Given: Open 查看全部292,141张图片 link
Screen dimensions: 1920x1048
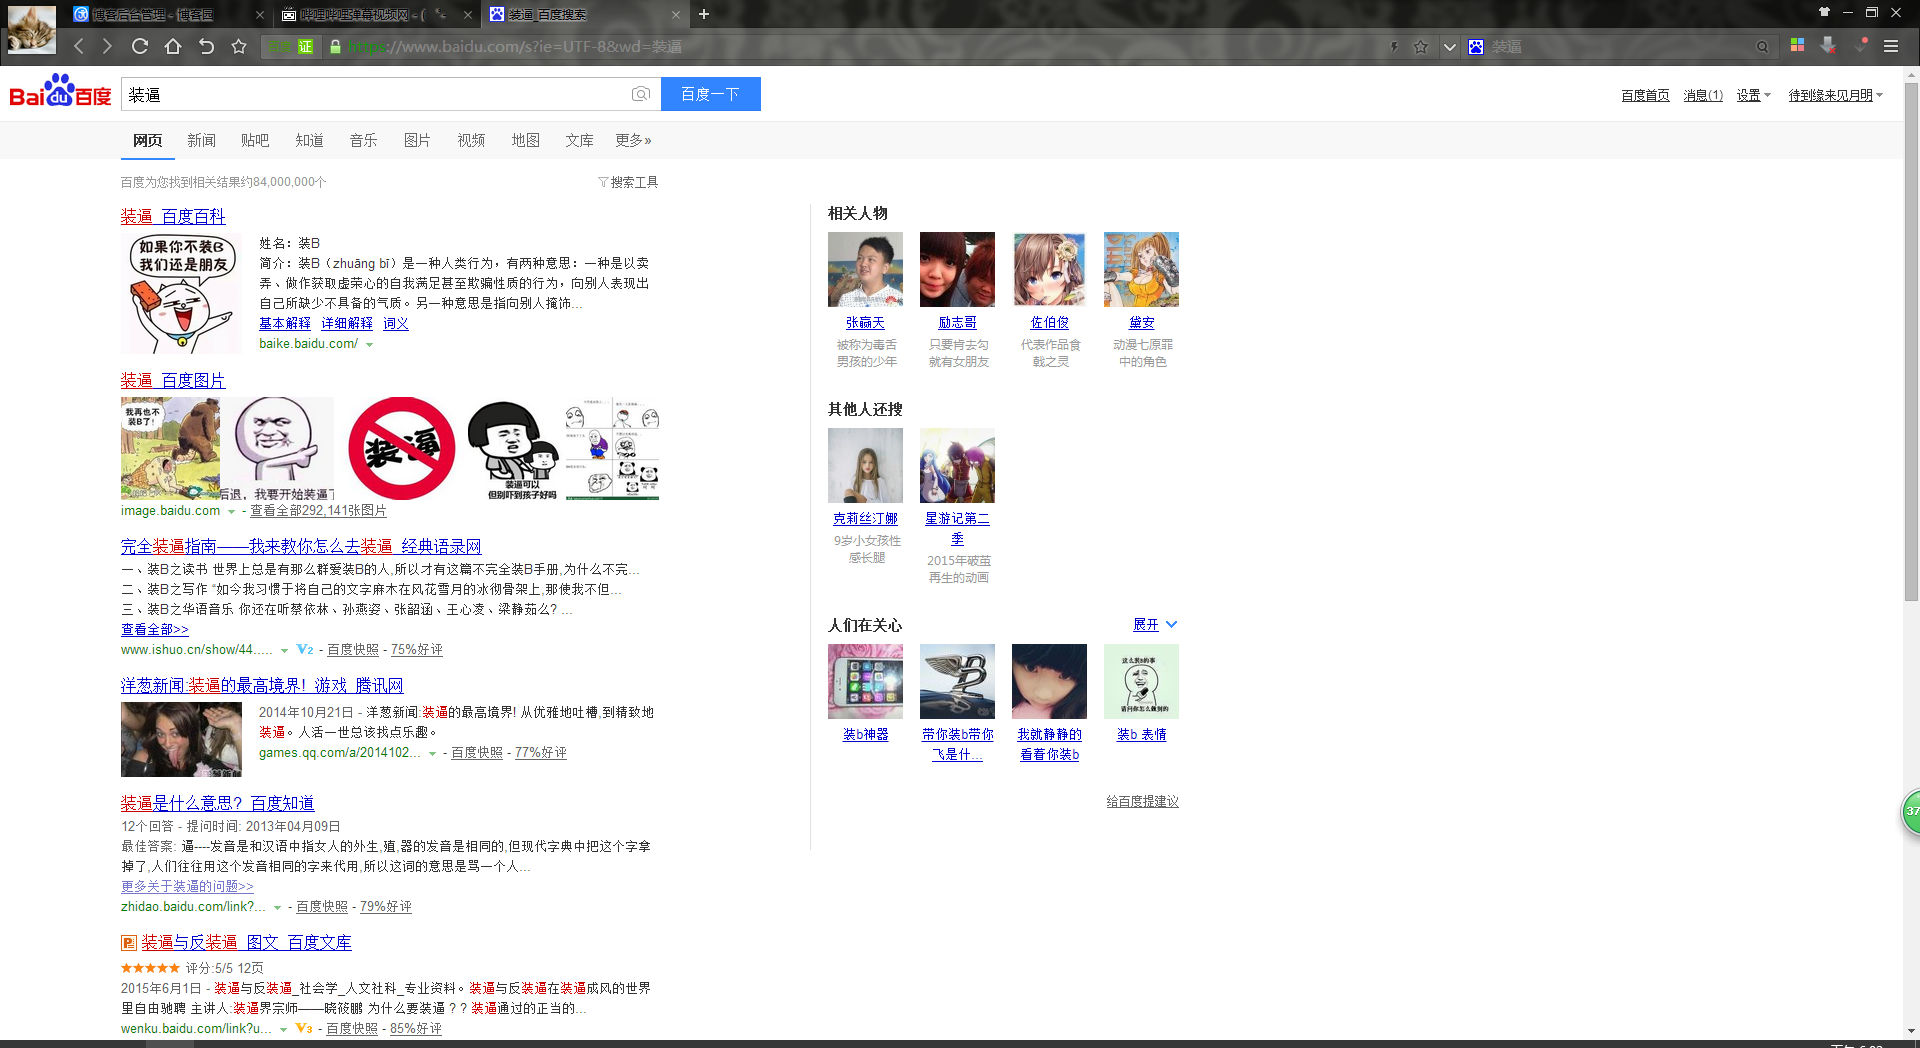Looking at the screenshot, I should tap(318, 510).
